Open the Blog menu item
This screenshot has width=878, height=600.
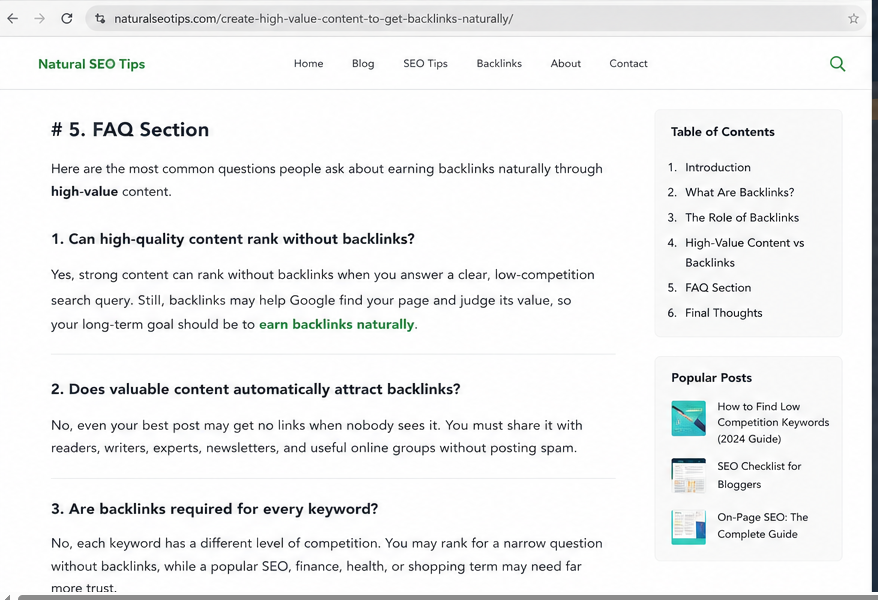click(363, 63)
